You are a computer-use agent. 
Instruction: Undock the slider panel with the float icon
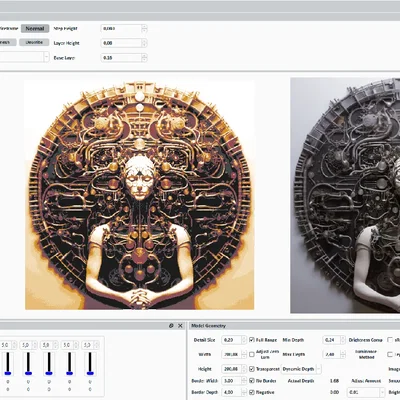tap(171, 326)
